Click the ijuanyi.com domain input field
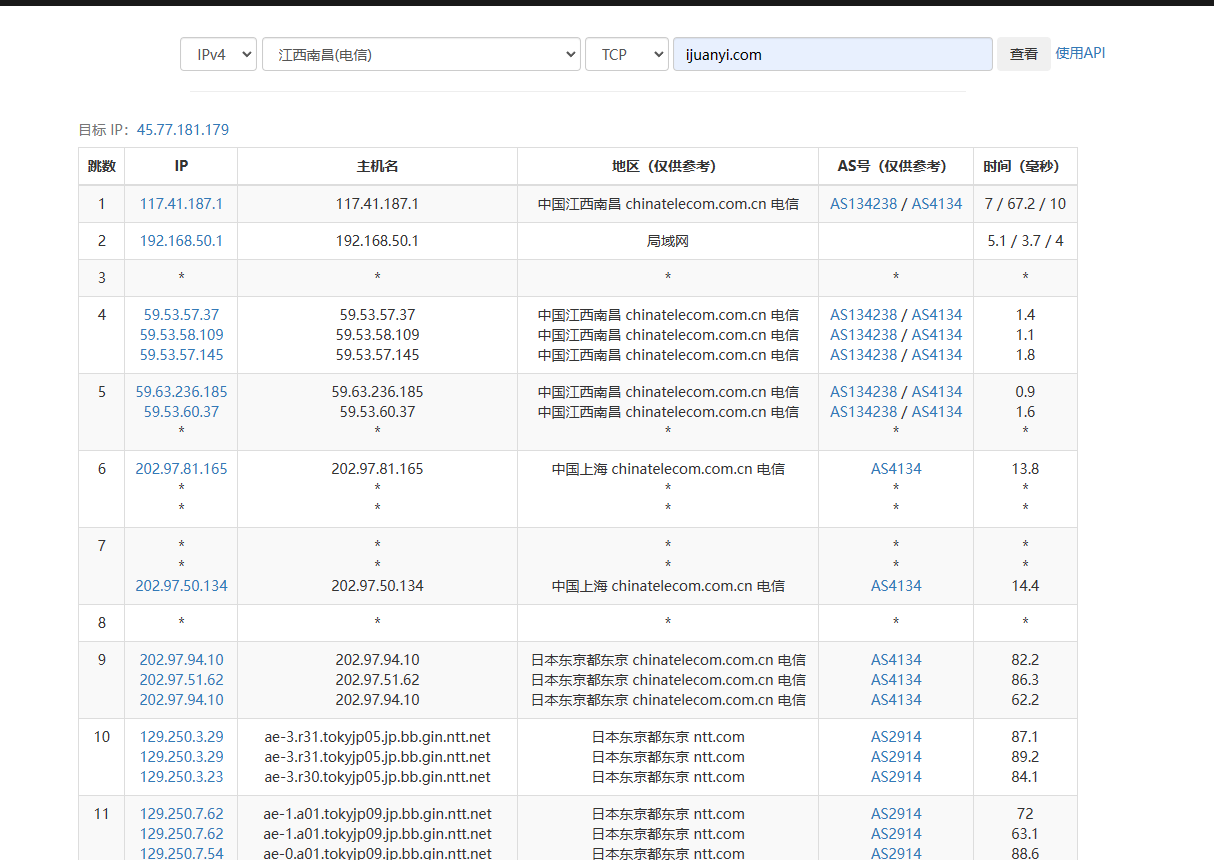The height and width of the screenshot is (860, 1214). point(832,55)
